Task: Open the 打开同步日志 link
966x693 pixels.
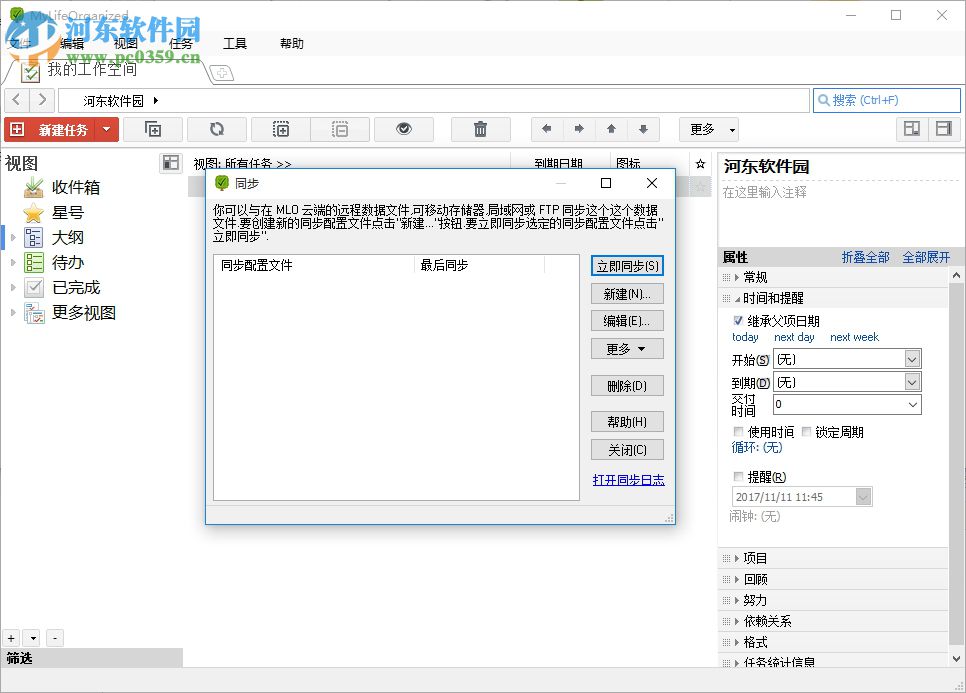Action: tap(627, 479)
